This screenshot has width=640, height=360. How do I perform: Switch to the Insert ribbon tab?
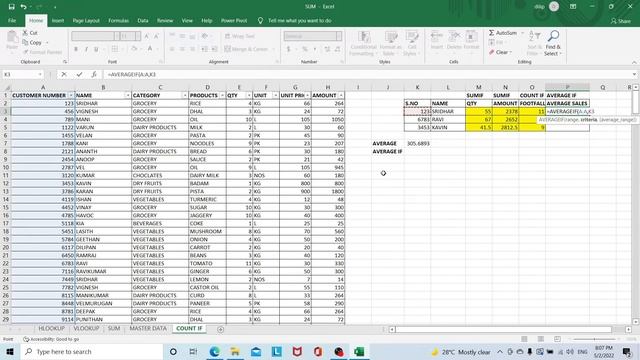coord(58,20)
